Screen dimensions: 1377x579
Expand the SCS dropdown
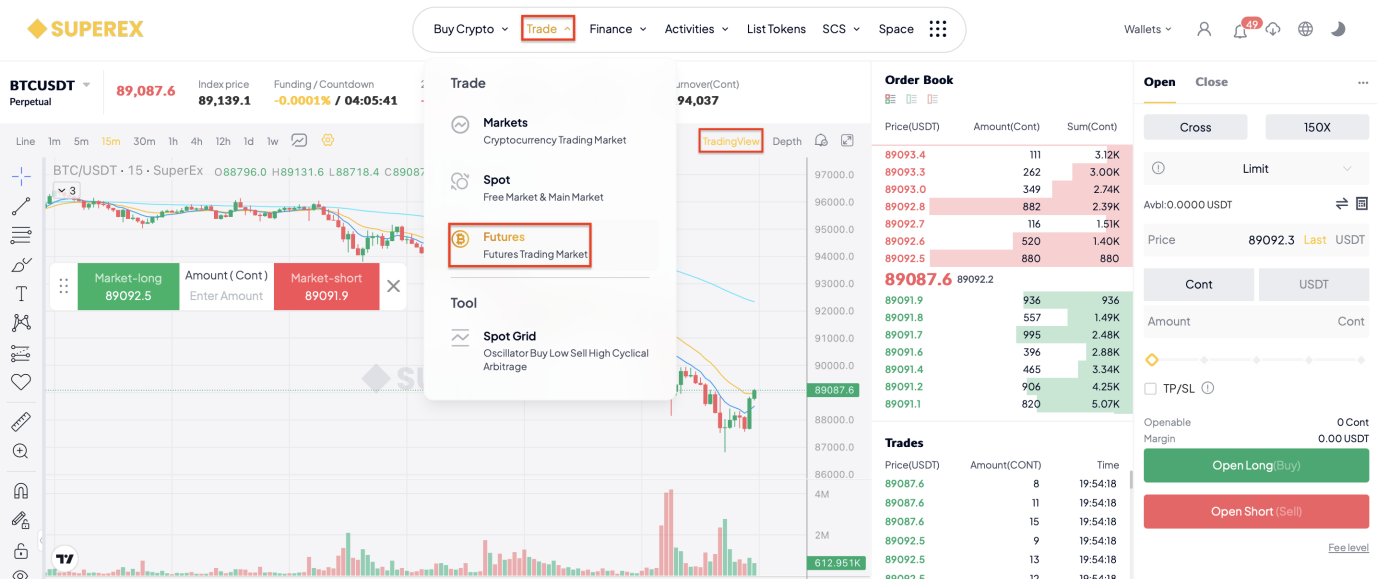(x=841, y=29)
